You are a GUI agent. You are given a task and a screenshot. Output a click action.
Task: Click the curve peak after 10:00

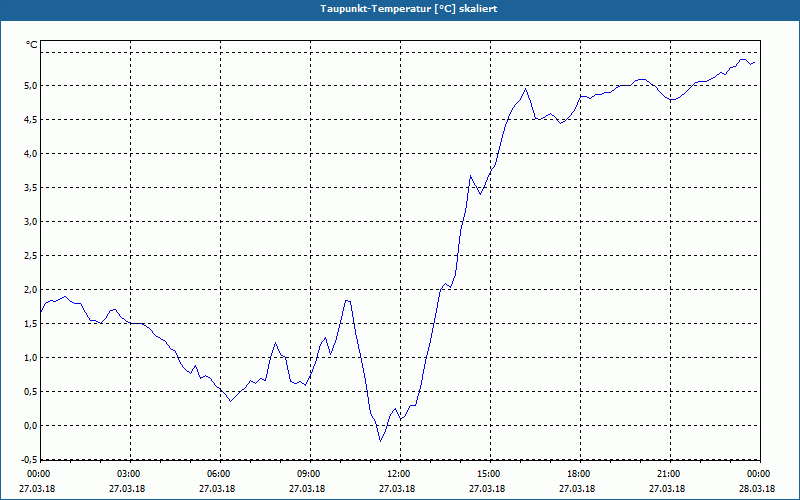pos(347,301)
